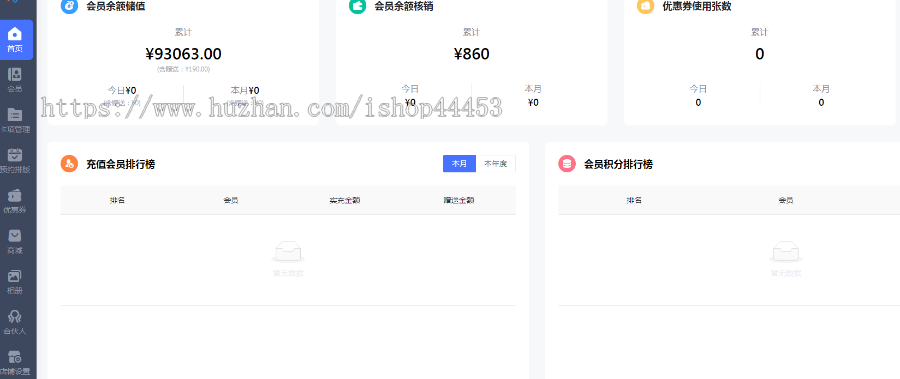
Task: Open the 首页 home sidebar item
Action: 15,40
